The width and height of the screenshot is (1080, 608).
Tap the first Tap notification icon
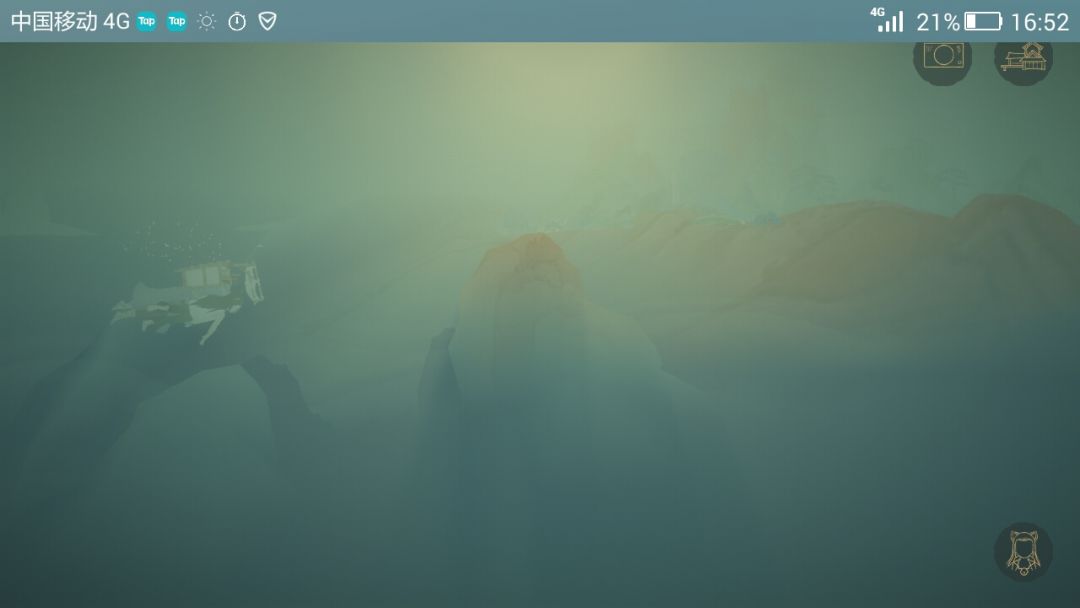coord(146,21)
